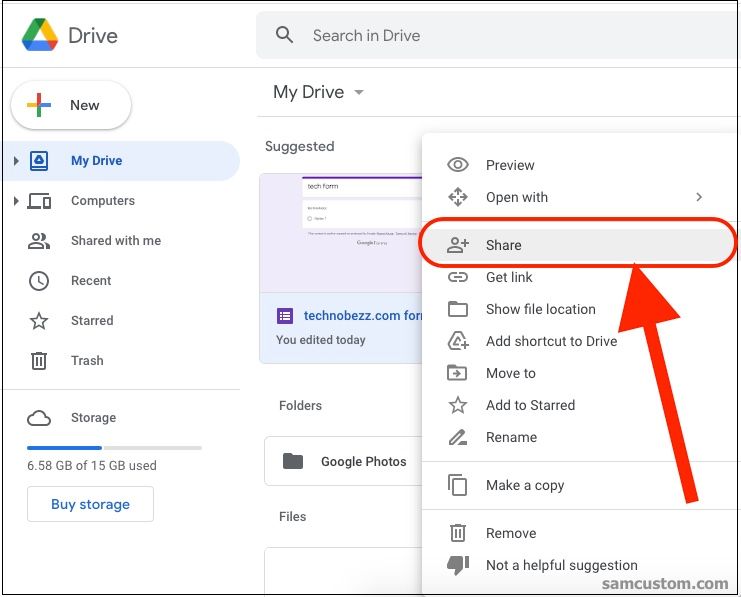This screenshot has height=597, width=741.
Task: Click the thumbs-down icon
Action: [457, 565]
